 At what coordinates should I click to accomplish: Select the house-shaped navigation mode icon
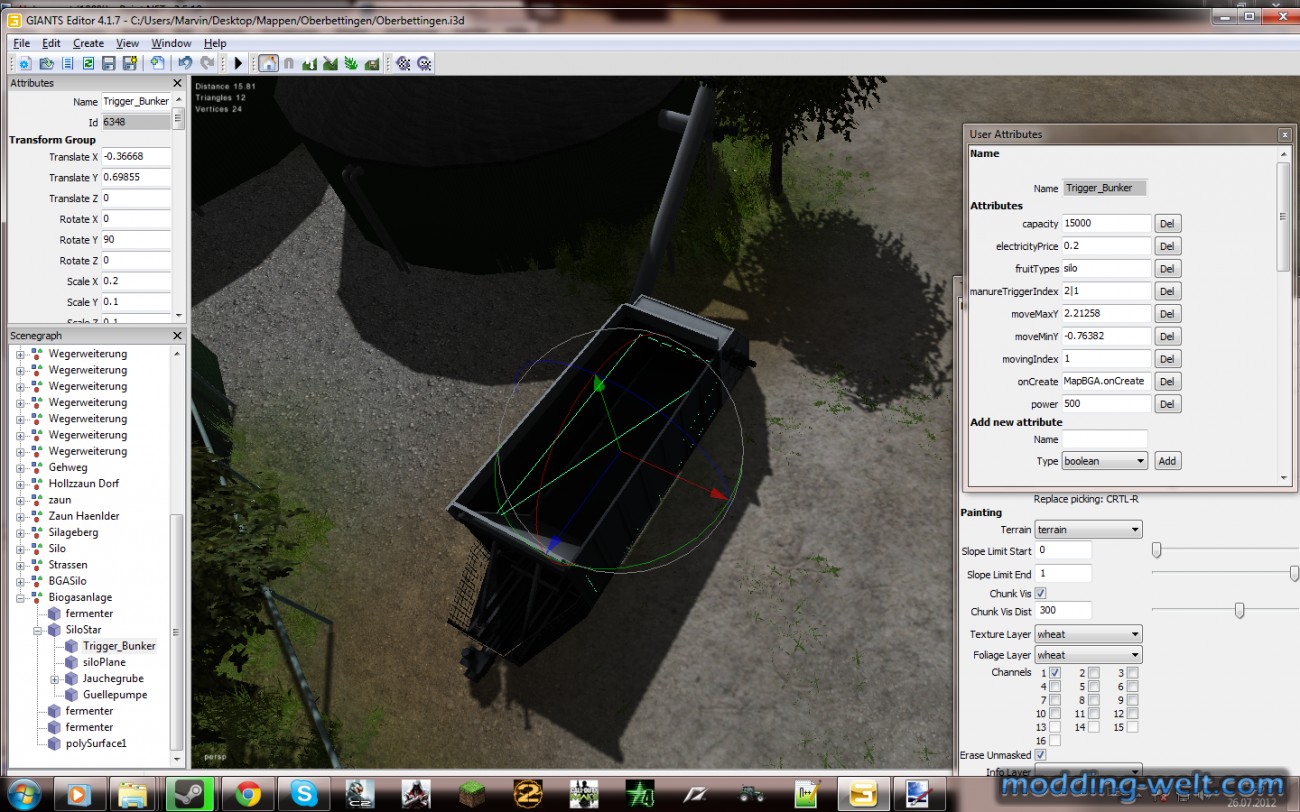click(x=268, y=63)
